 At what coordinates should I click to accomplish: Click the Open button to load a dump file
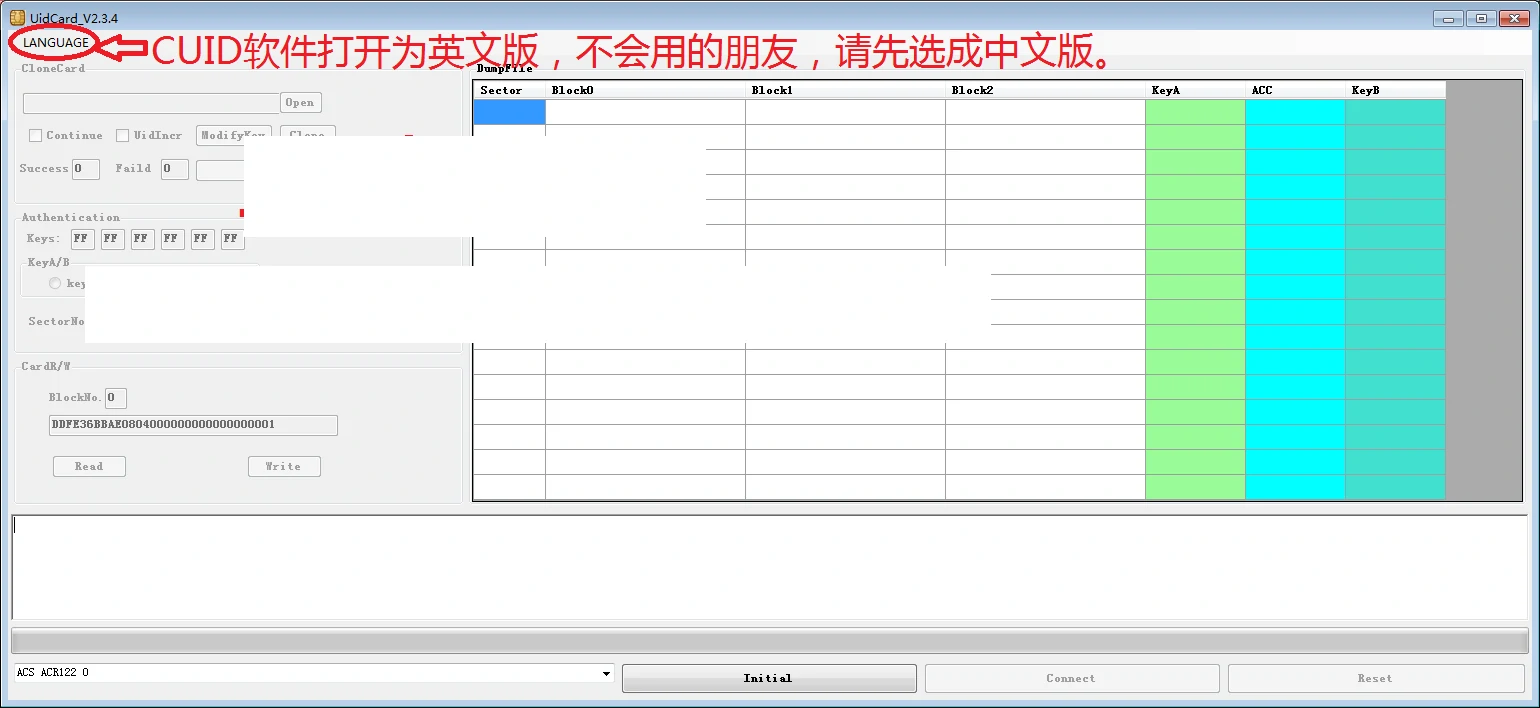pyautogui.click(x=300, y=102)
